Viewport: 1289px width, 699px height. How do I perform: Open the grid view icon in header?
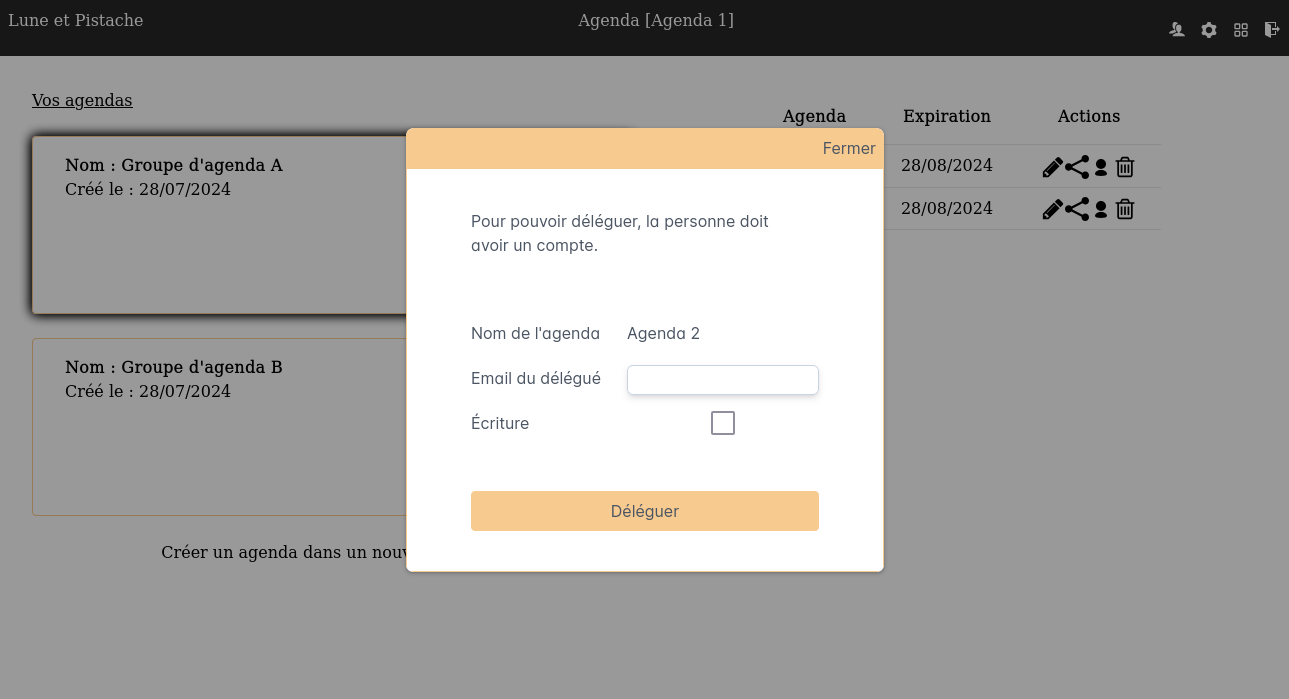1241,30
